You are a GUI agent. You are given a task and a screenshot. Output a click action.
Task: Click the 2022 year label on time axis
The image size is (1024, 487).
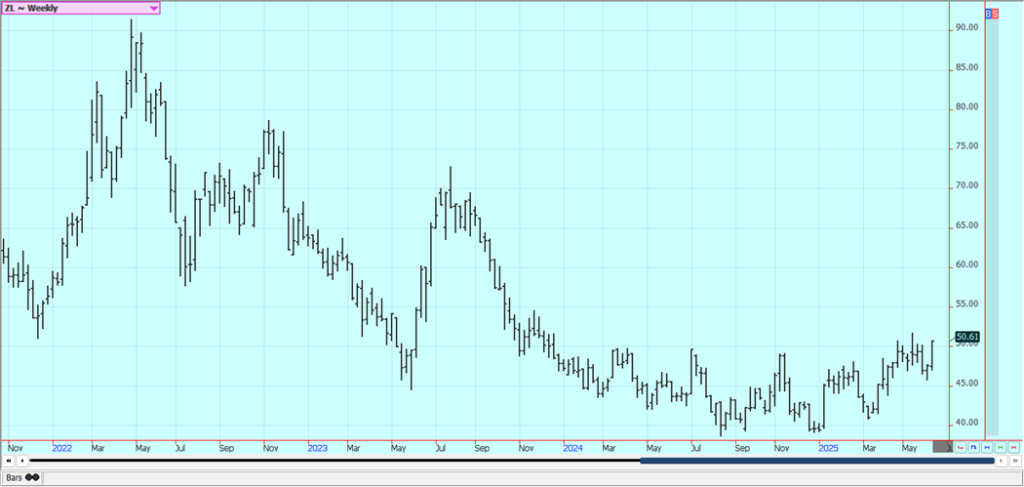click(62, 448)
